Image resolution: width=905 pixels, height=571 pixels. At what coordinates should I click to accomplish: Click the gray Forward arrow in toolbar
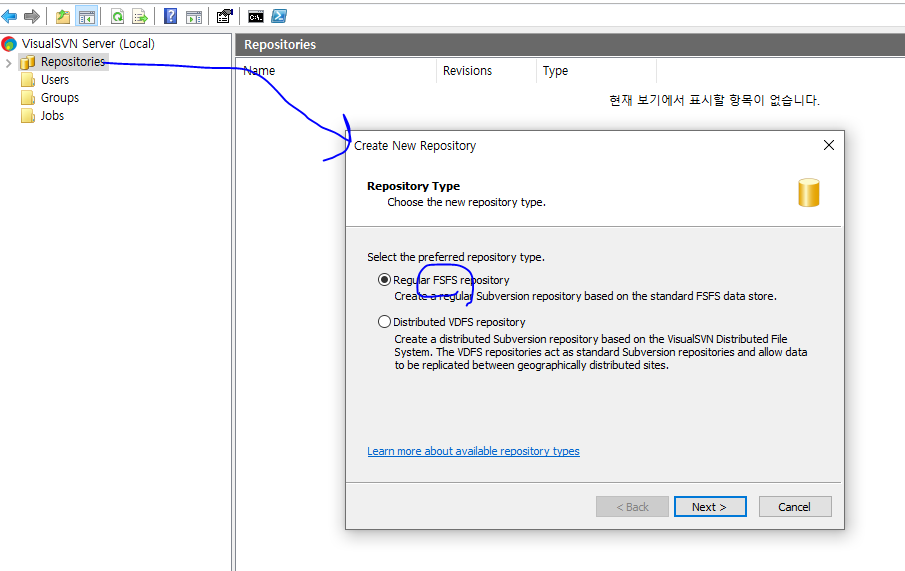pos(32,17)
